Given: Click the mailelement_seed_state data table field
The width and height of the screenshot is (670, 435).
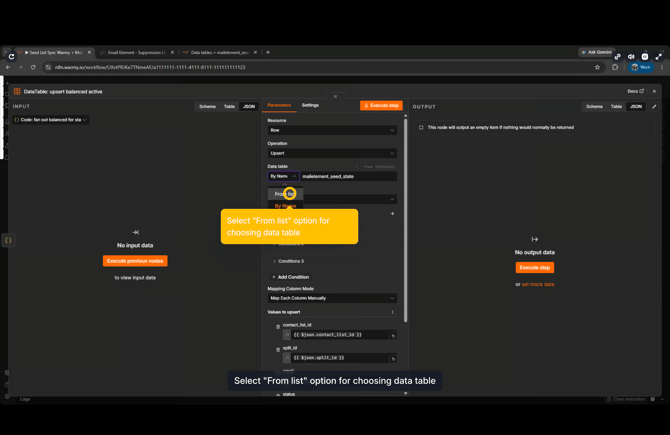Looking at the screenshot, I should click(x=348, y=176).
